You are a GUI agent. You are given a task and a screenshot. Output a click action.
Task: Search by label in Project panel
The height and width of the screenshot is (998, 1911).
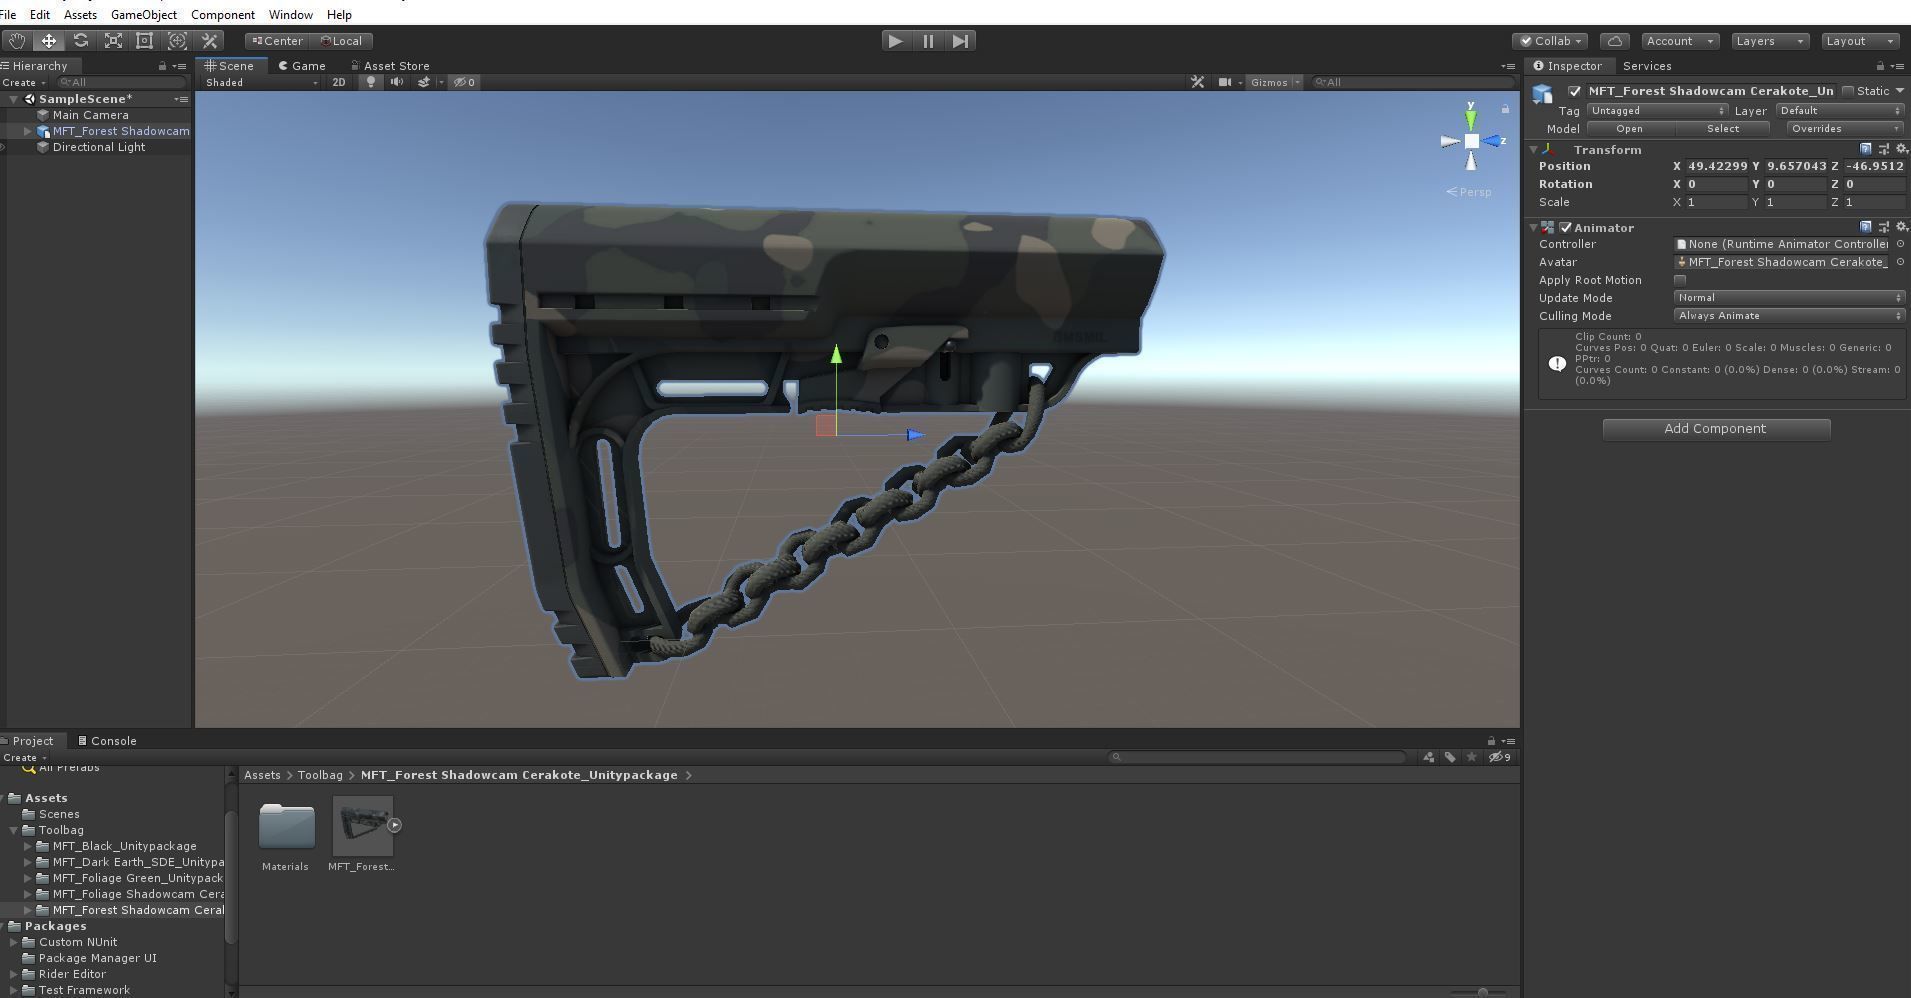pos(1450,757)
